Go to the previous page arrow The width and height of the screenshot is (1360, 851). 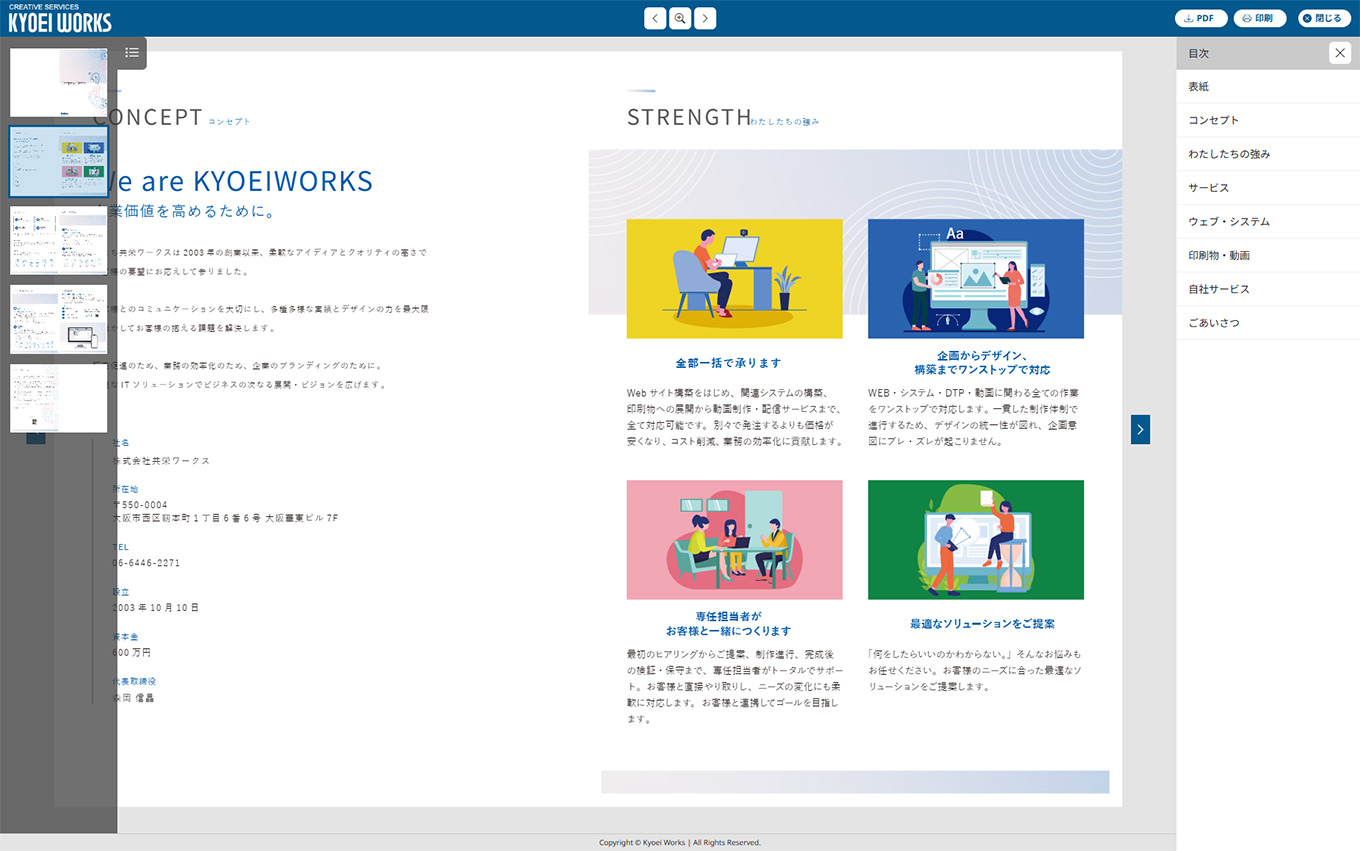point(655,18)
